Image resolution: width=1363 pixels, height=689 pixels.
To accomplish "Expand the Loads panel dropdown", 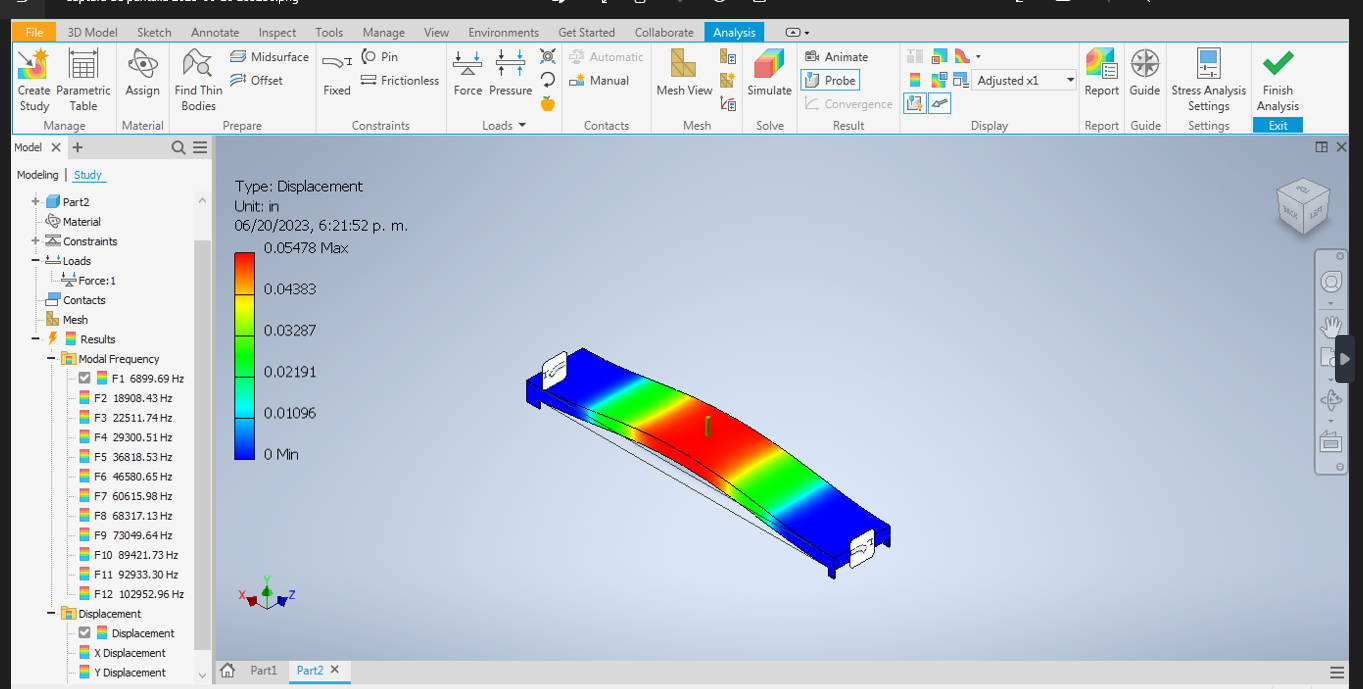I will 521,125.
